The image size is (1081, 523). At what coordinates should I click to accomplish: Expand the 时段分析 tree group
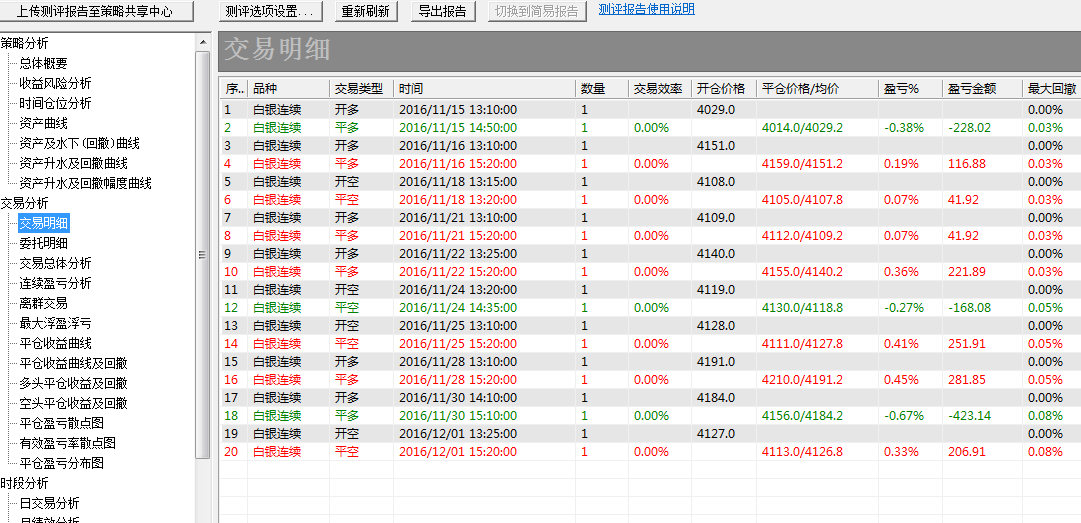24,483
